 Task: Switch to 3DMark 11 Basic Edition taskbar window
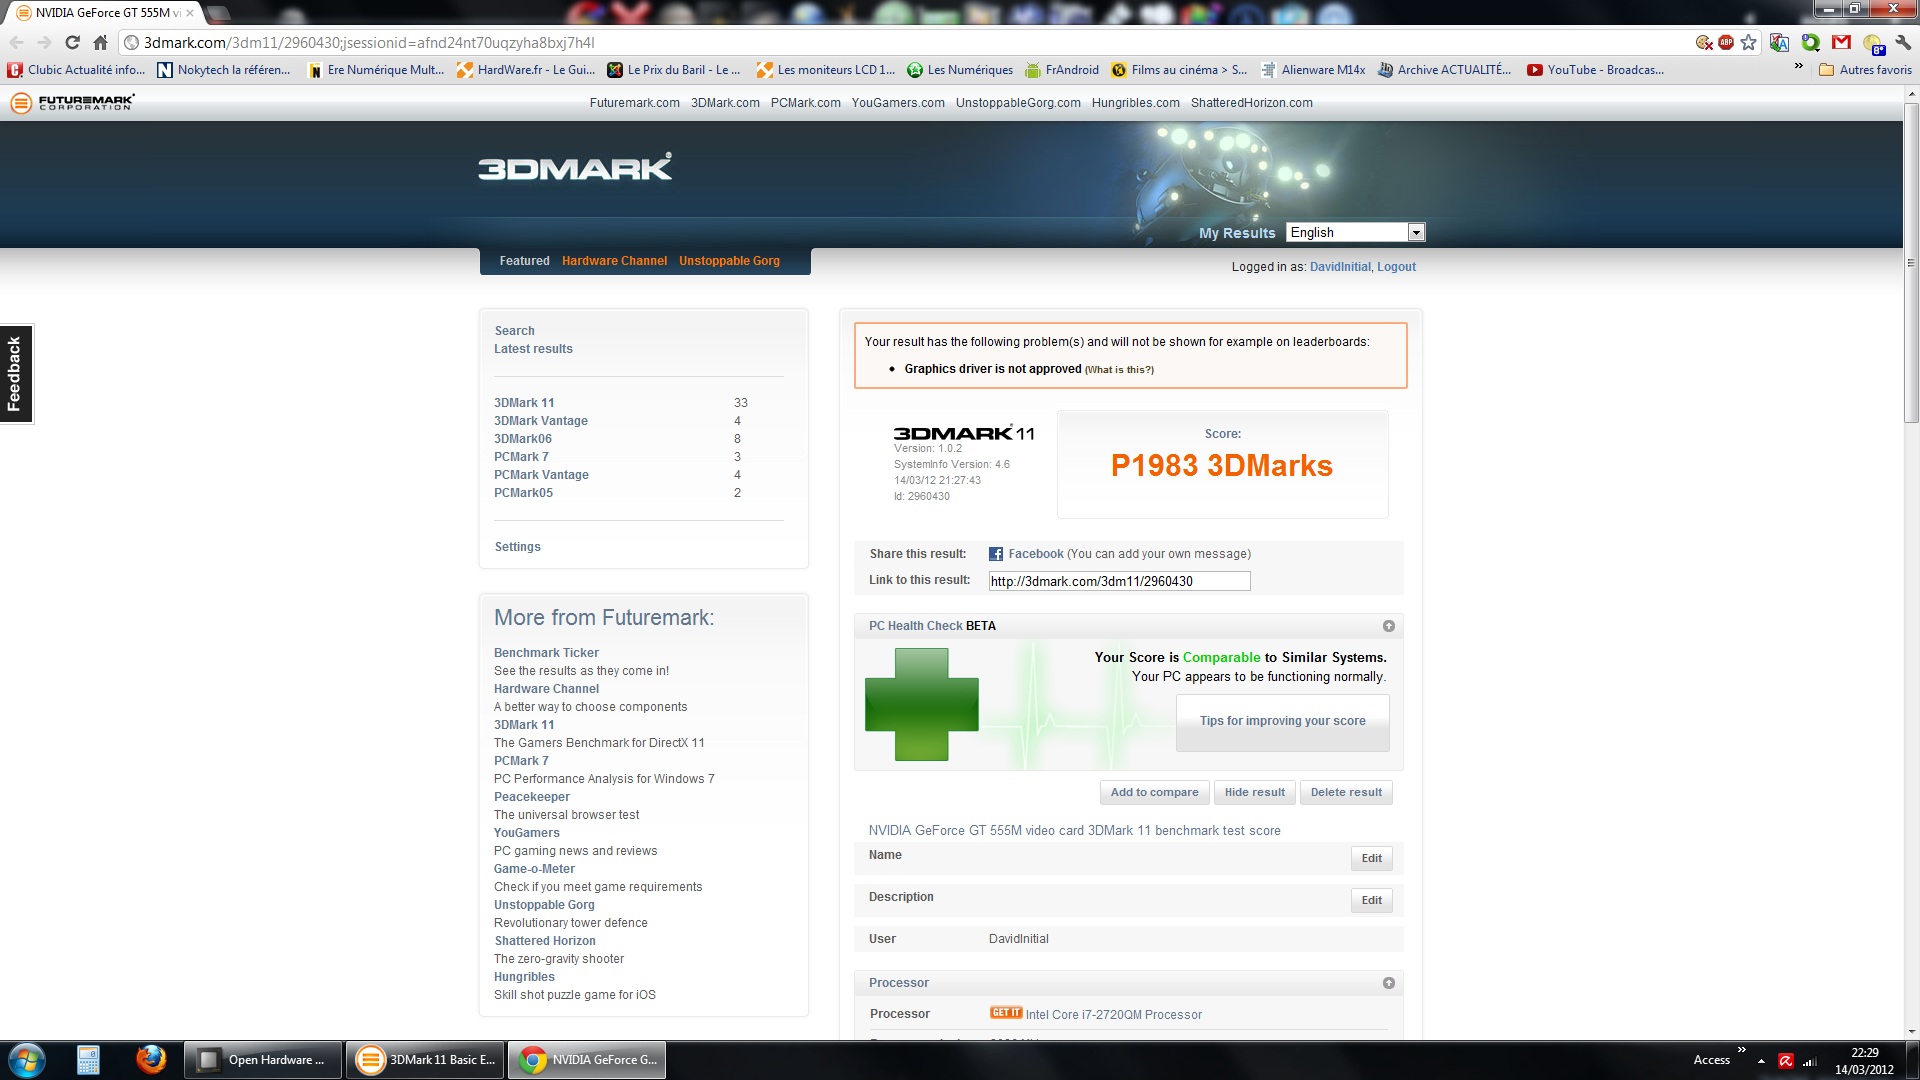click(x=426, y=1060)
